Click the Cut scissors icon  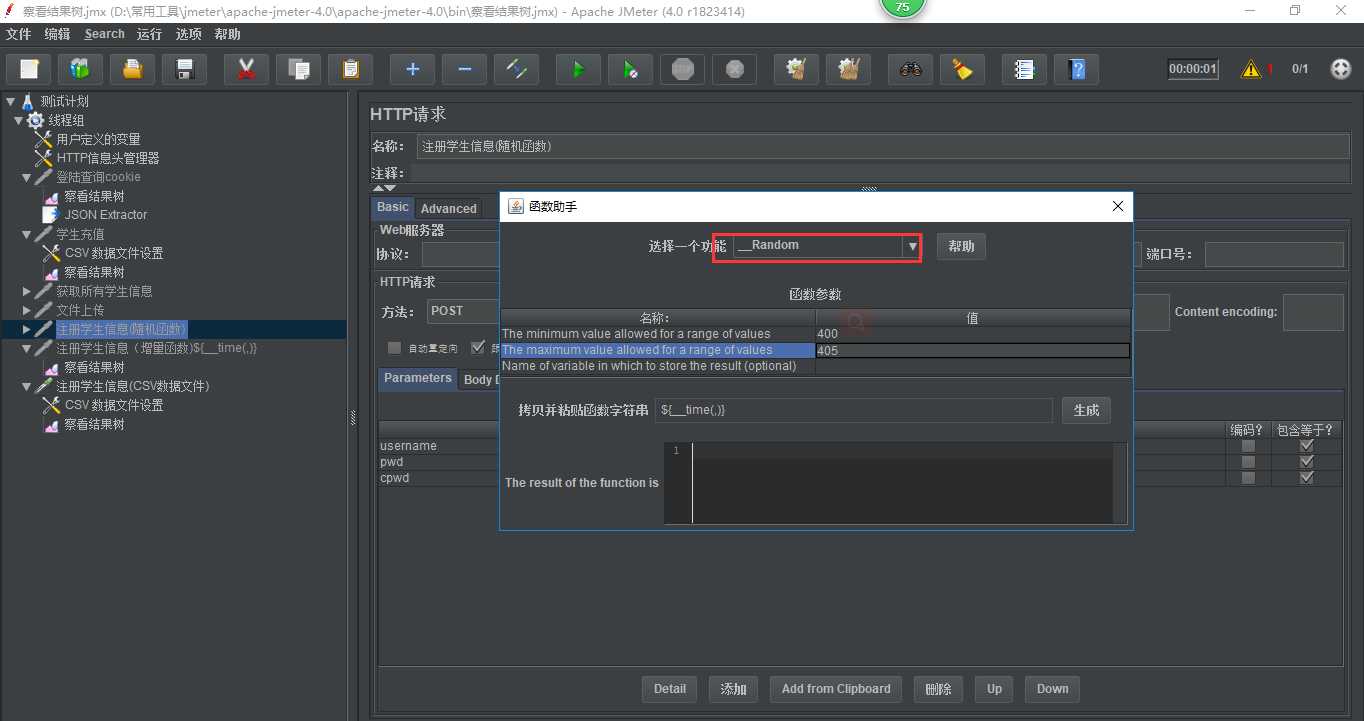tap(246, 69)
